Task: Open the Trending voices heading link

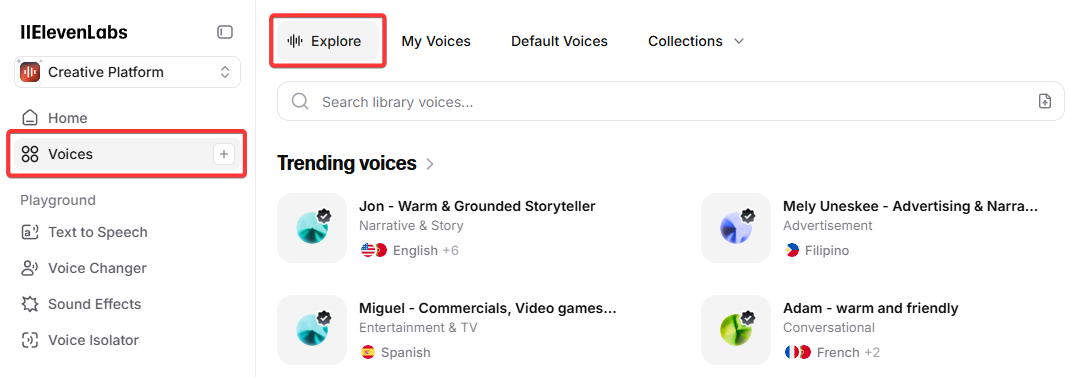Action: pos(347,163)
